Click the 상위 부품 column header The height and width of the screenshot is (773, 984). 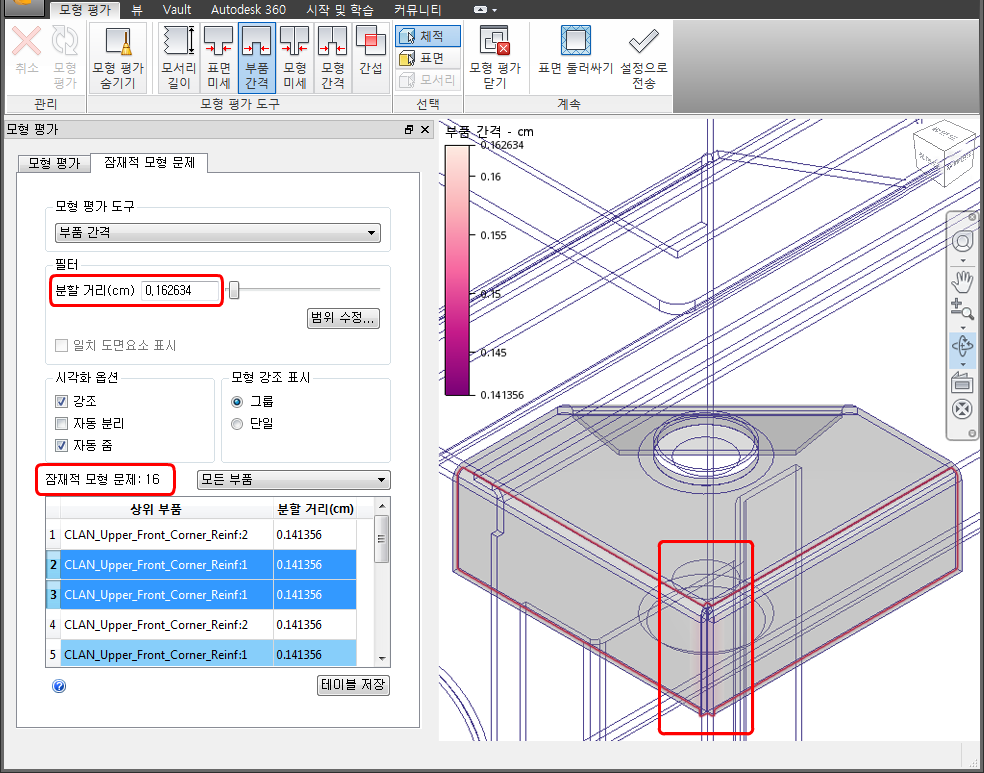[167, 509]
